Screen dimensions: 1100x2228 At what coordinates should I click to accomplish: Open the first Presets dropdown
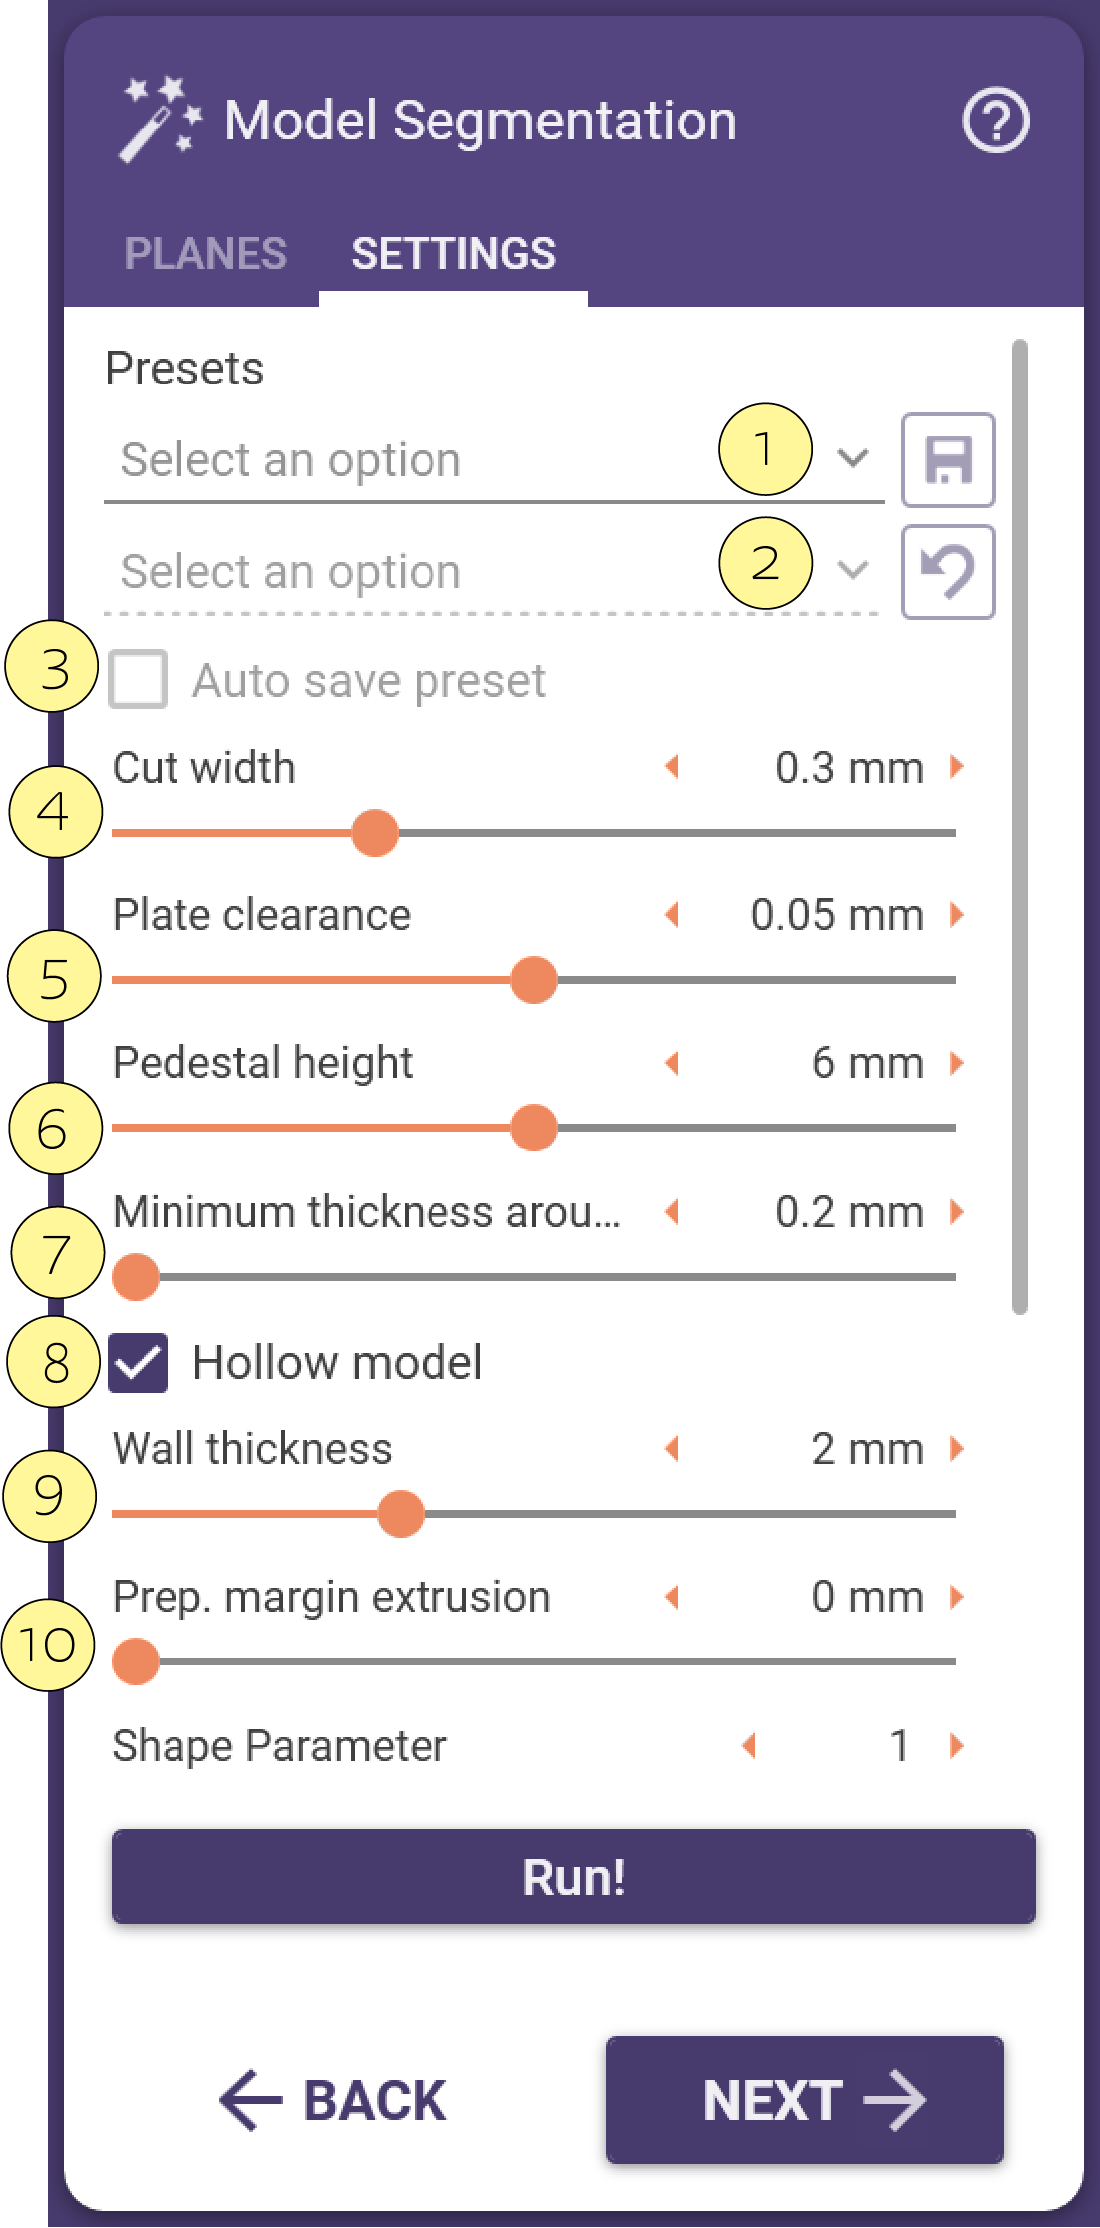pos(494,460)
